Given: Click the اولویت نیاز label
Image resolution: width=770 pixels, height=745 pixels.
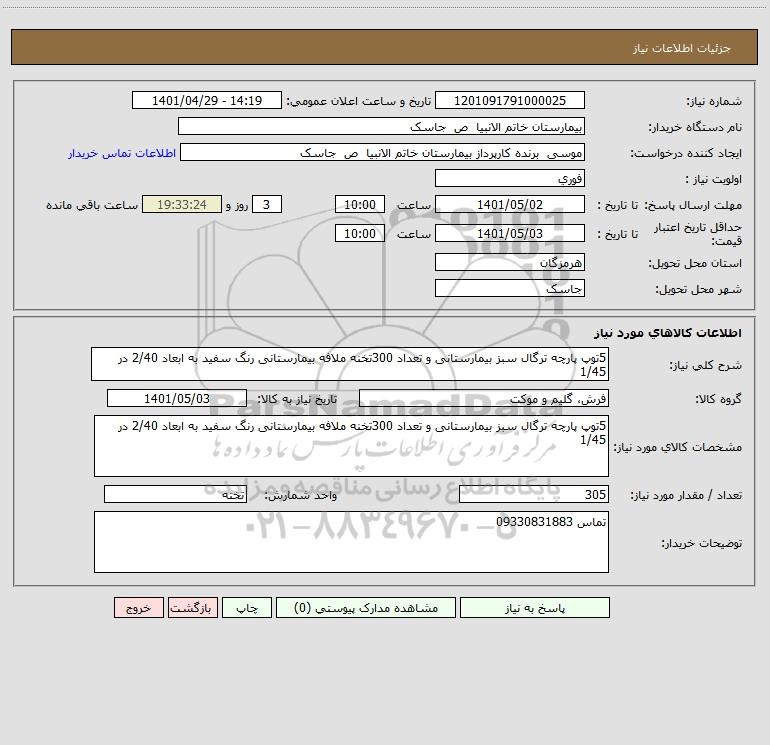Looking at the screenshot, I should coord(714,179).
